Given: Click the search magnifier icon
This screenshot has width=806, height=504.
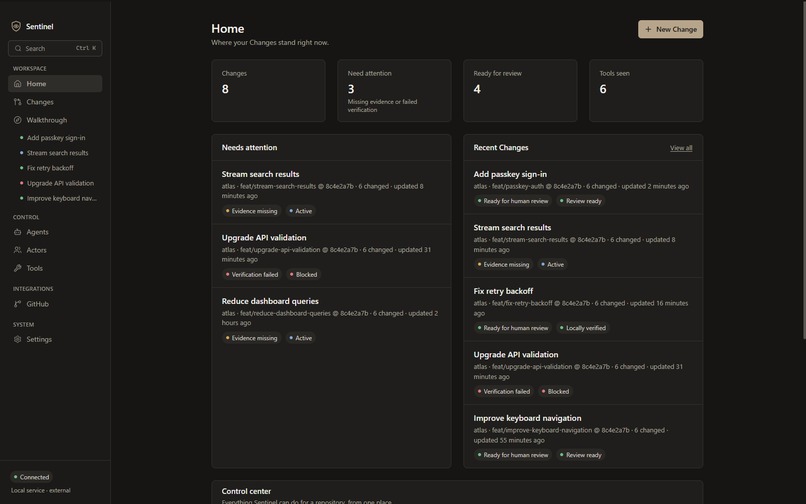Looking at the screenshot, I should coord(18,48).
